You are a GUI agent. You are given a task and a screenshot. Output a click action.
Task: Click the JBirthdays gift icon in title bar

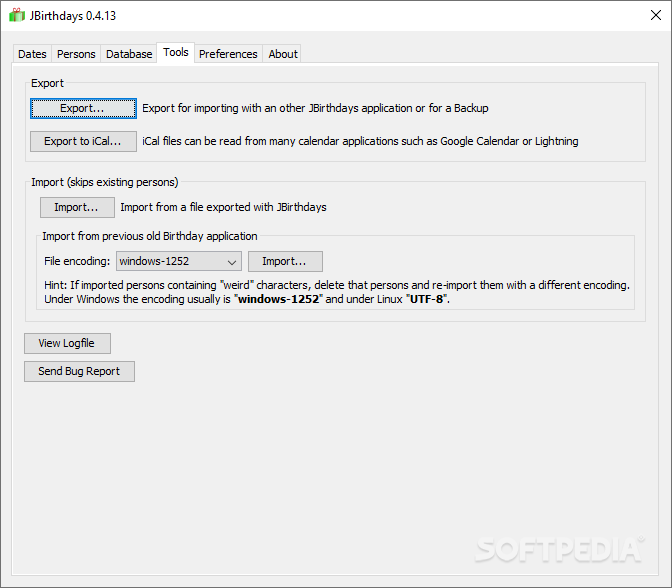point(17,15)
